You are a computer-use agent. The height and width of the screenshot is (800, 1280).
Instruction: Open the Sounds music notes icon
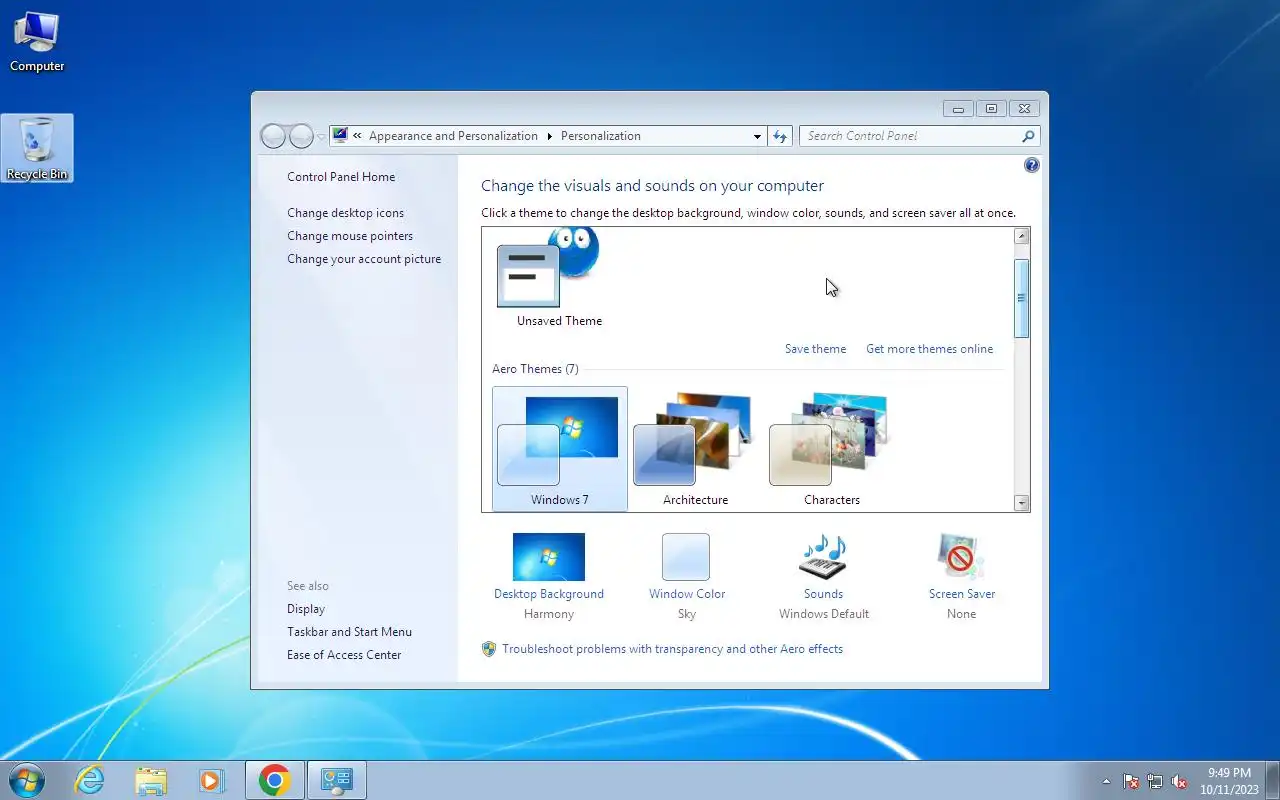(824, 557)
